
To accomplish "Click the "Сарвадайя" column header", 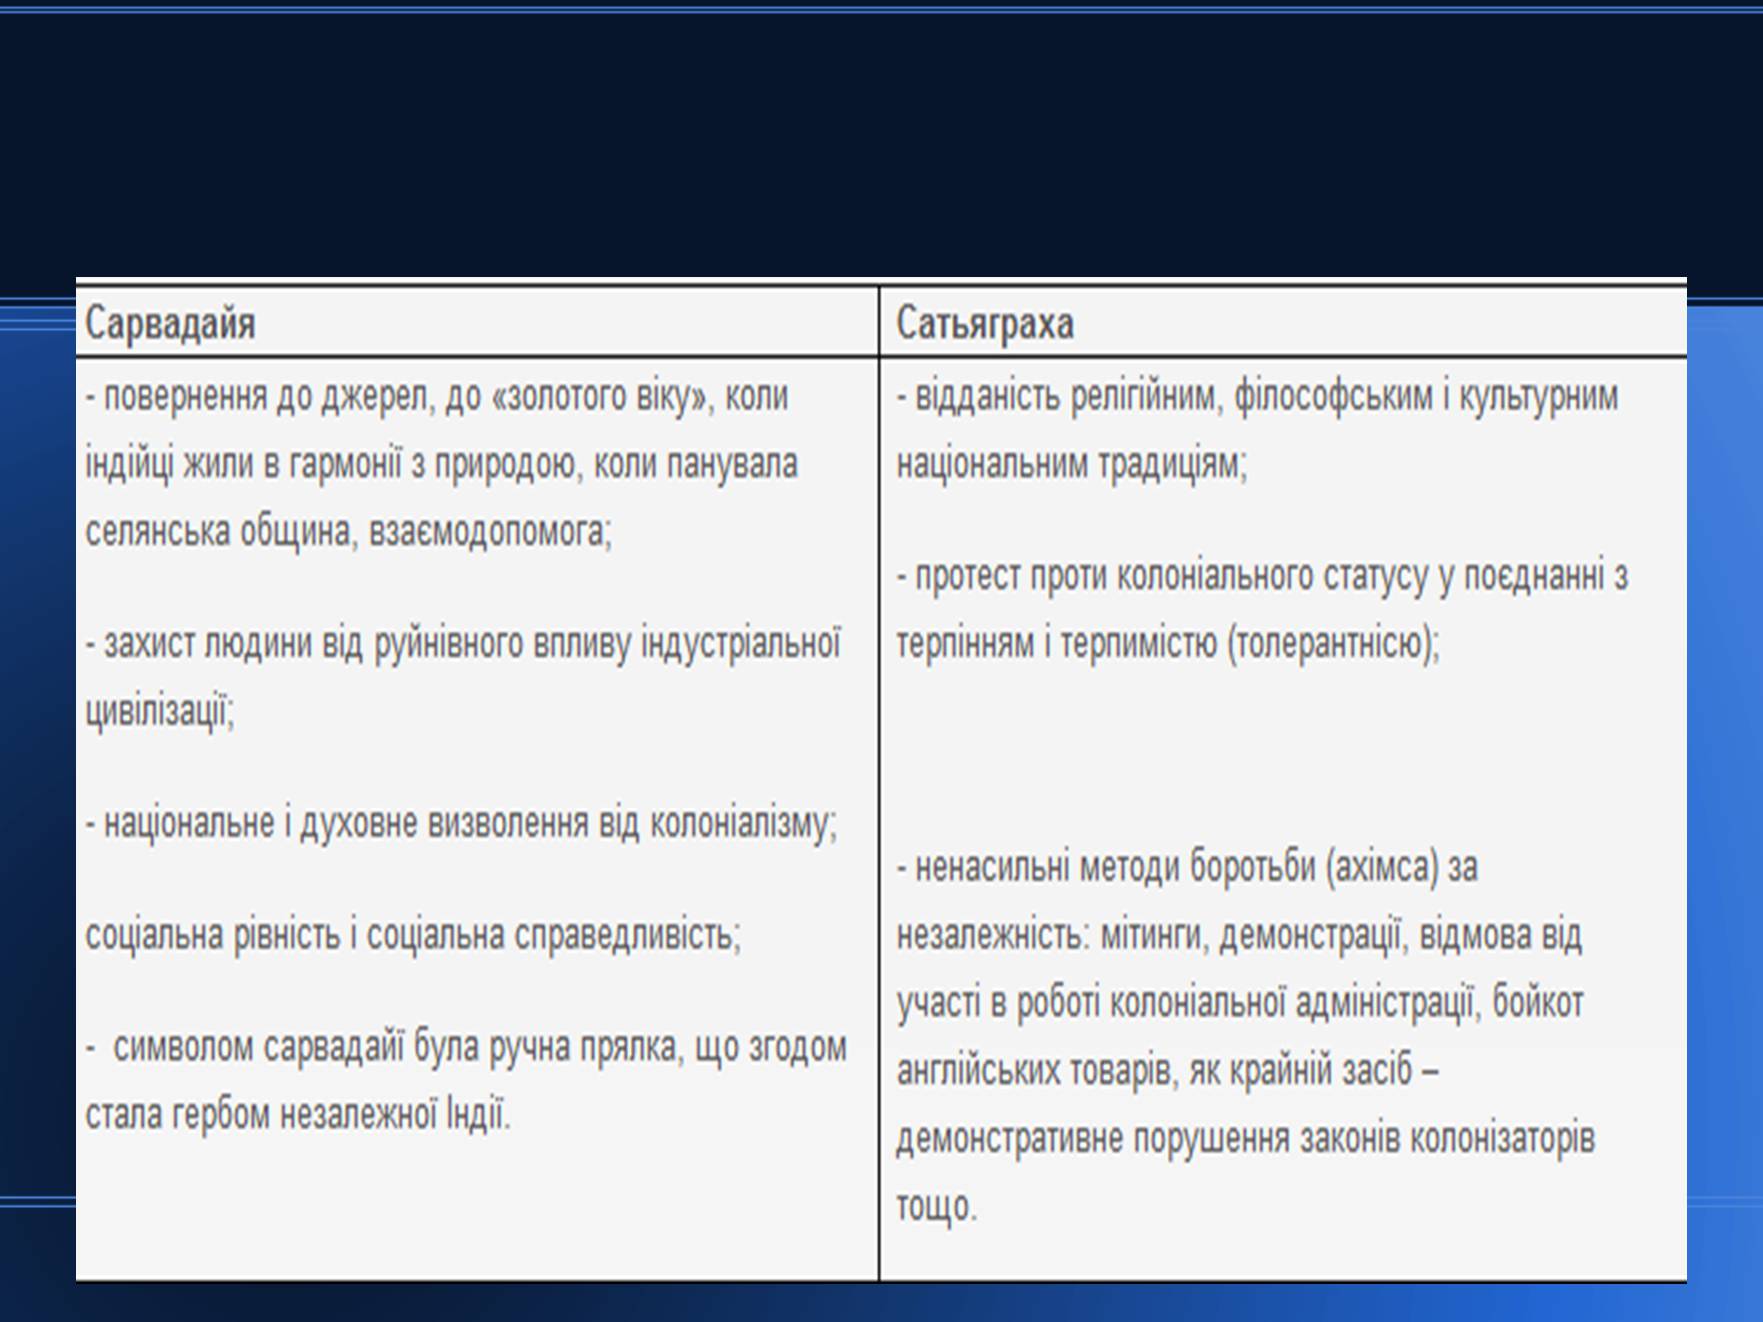I will [170, 324].
